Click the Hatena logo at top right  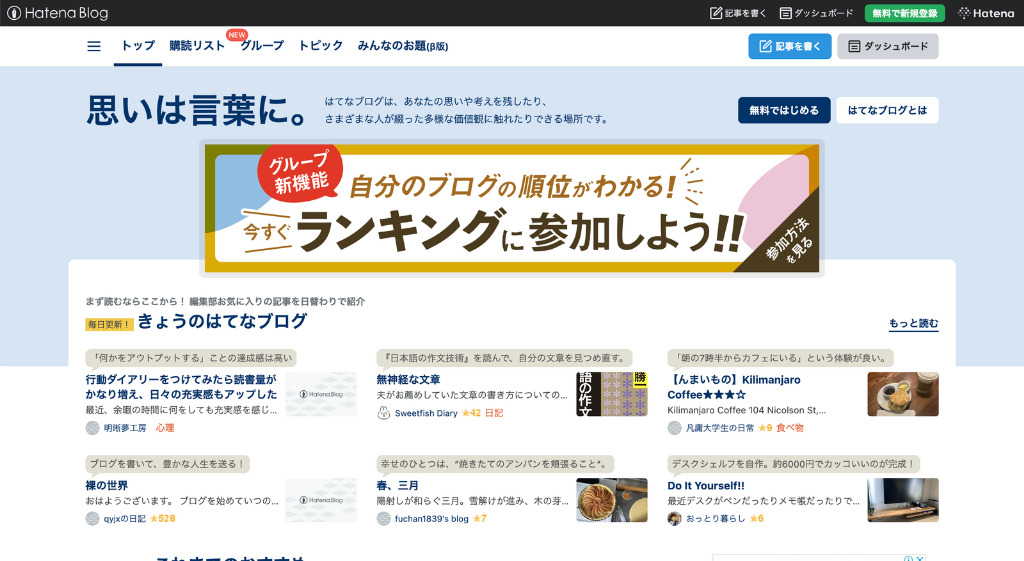click(x=985, y=13)
